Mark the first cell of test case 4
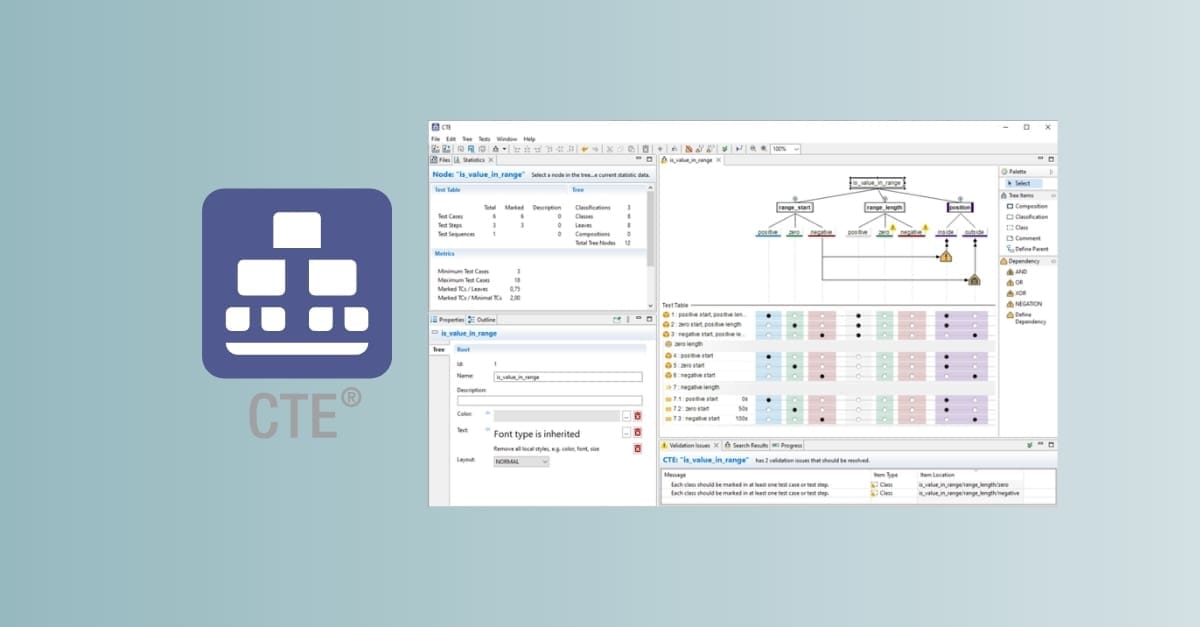The image size is (1200, 627). point(768,355)
